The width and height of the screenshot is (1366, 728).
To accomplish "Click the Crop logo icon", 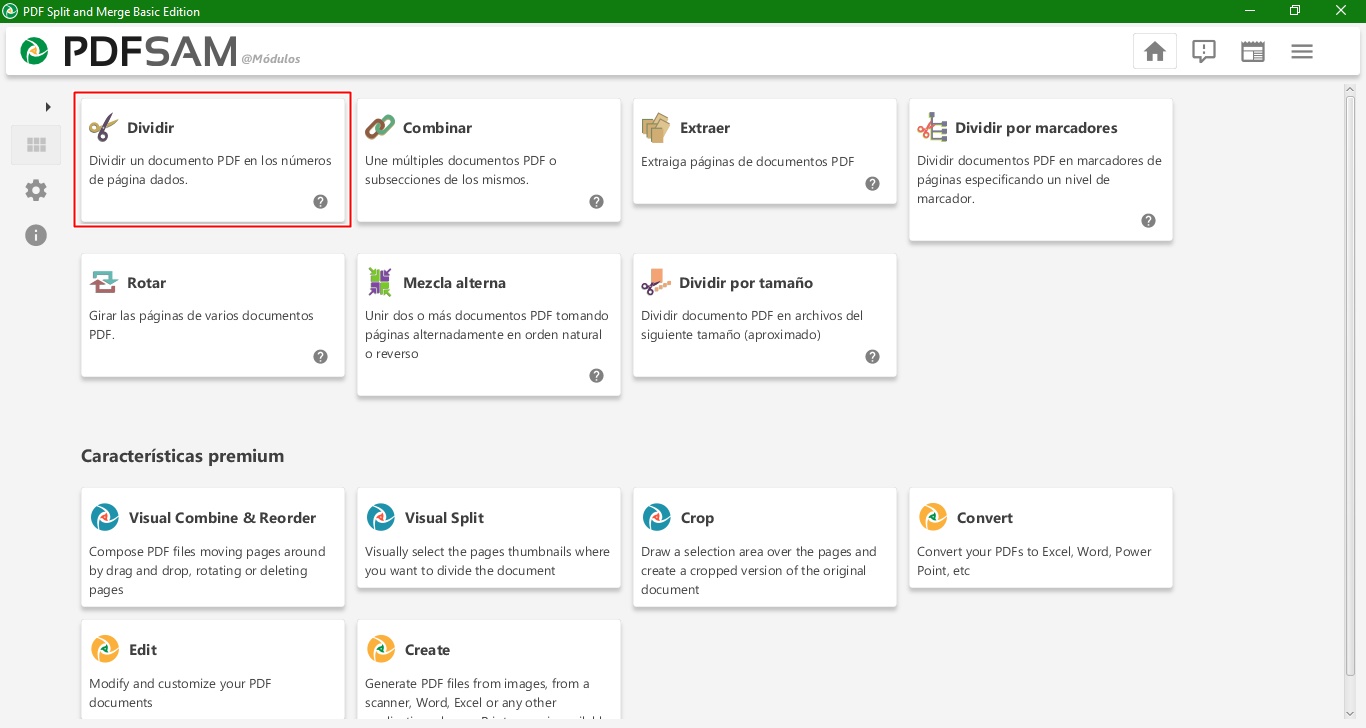I will tap(657, 517).
